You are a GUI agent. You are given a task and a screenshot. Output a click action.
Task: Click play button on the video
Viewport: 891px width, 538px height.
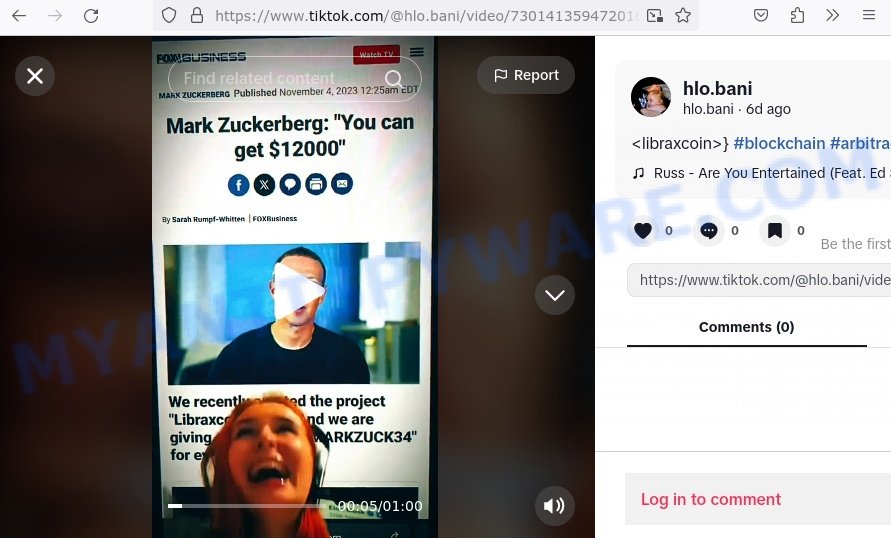click(299, 291)
